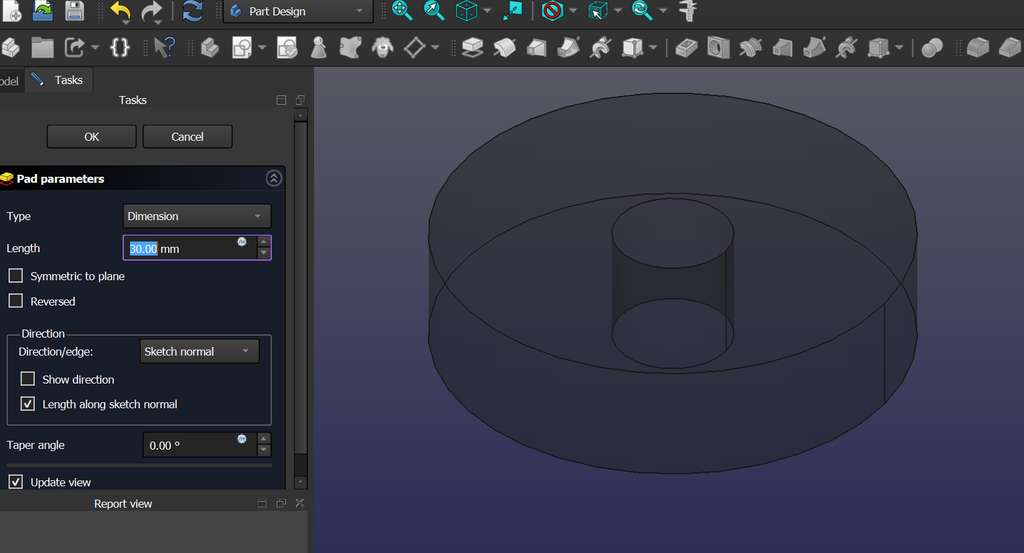
Task: Select the Revolution tool icon
Action: click(x=504, y=48)
